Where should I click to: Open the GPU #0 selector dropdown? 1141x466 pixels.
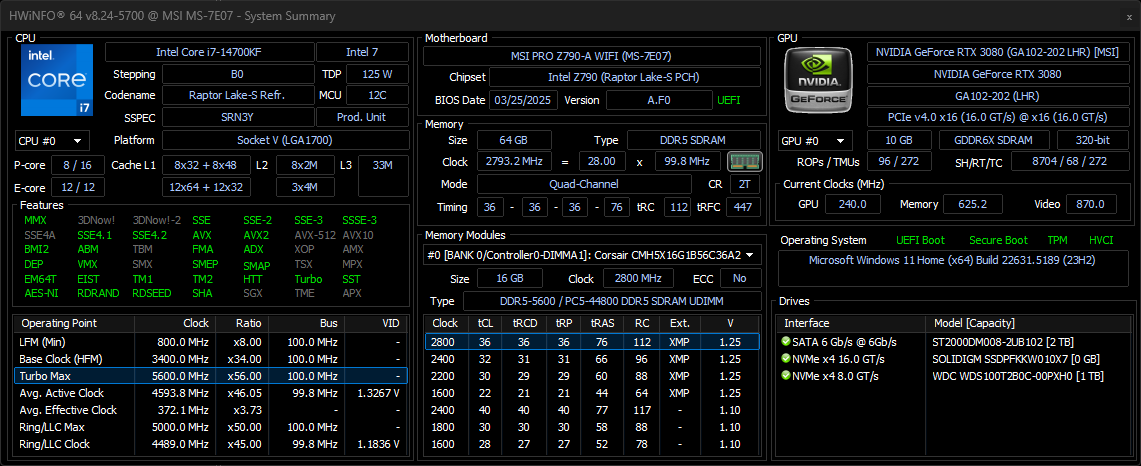point(816,141)
